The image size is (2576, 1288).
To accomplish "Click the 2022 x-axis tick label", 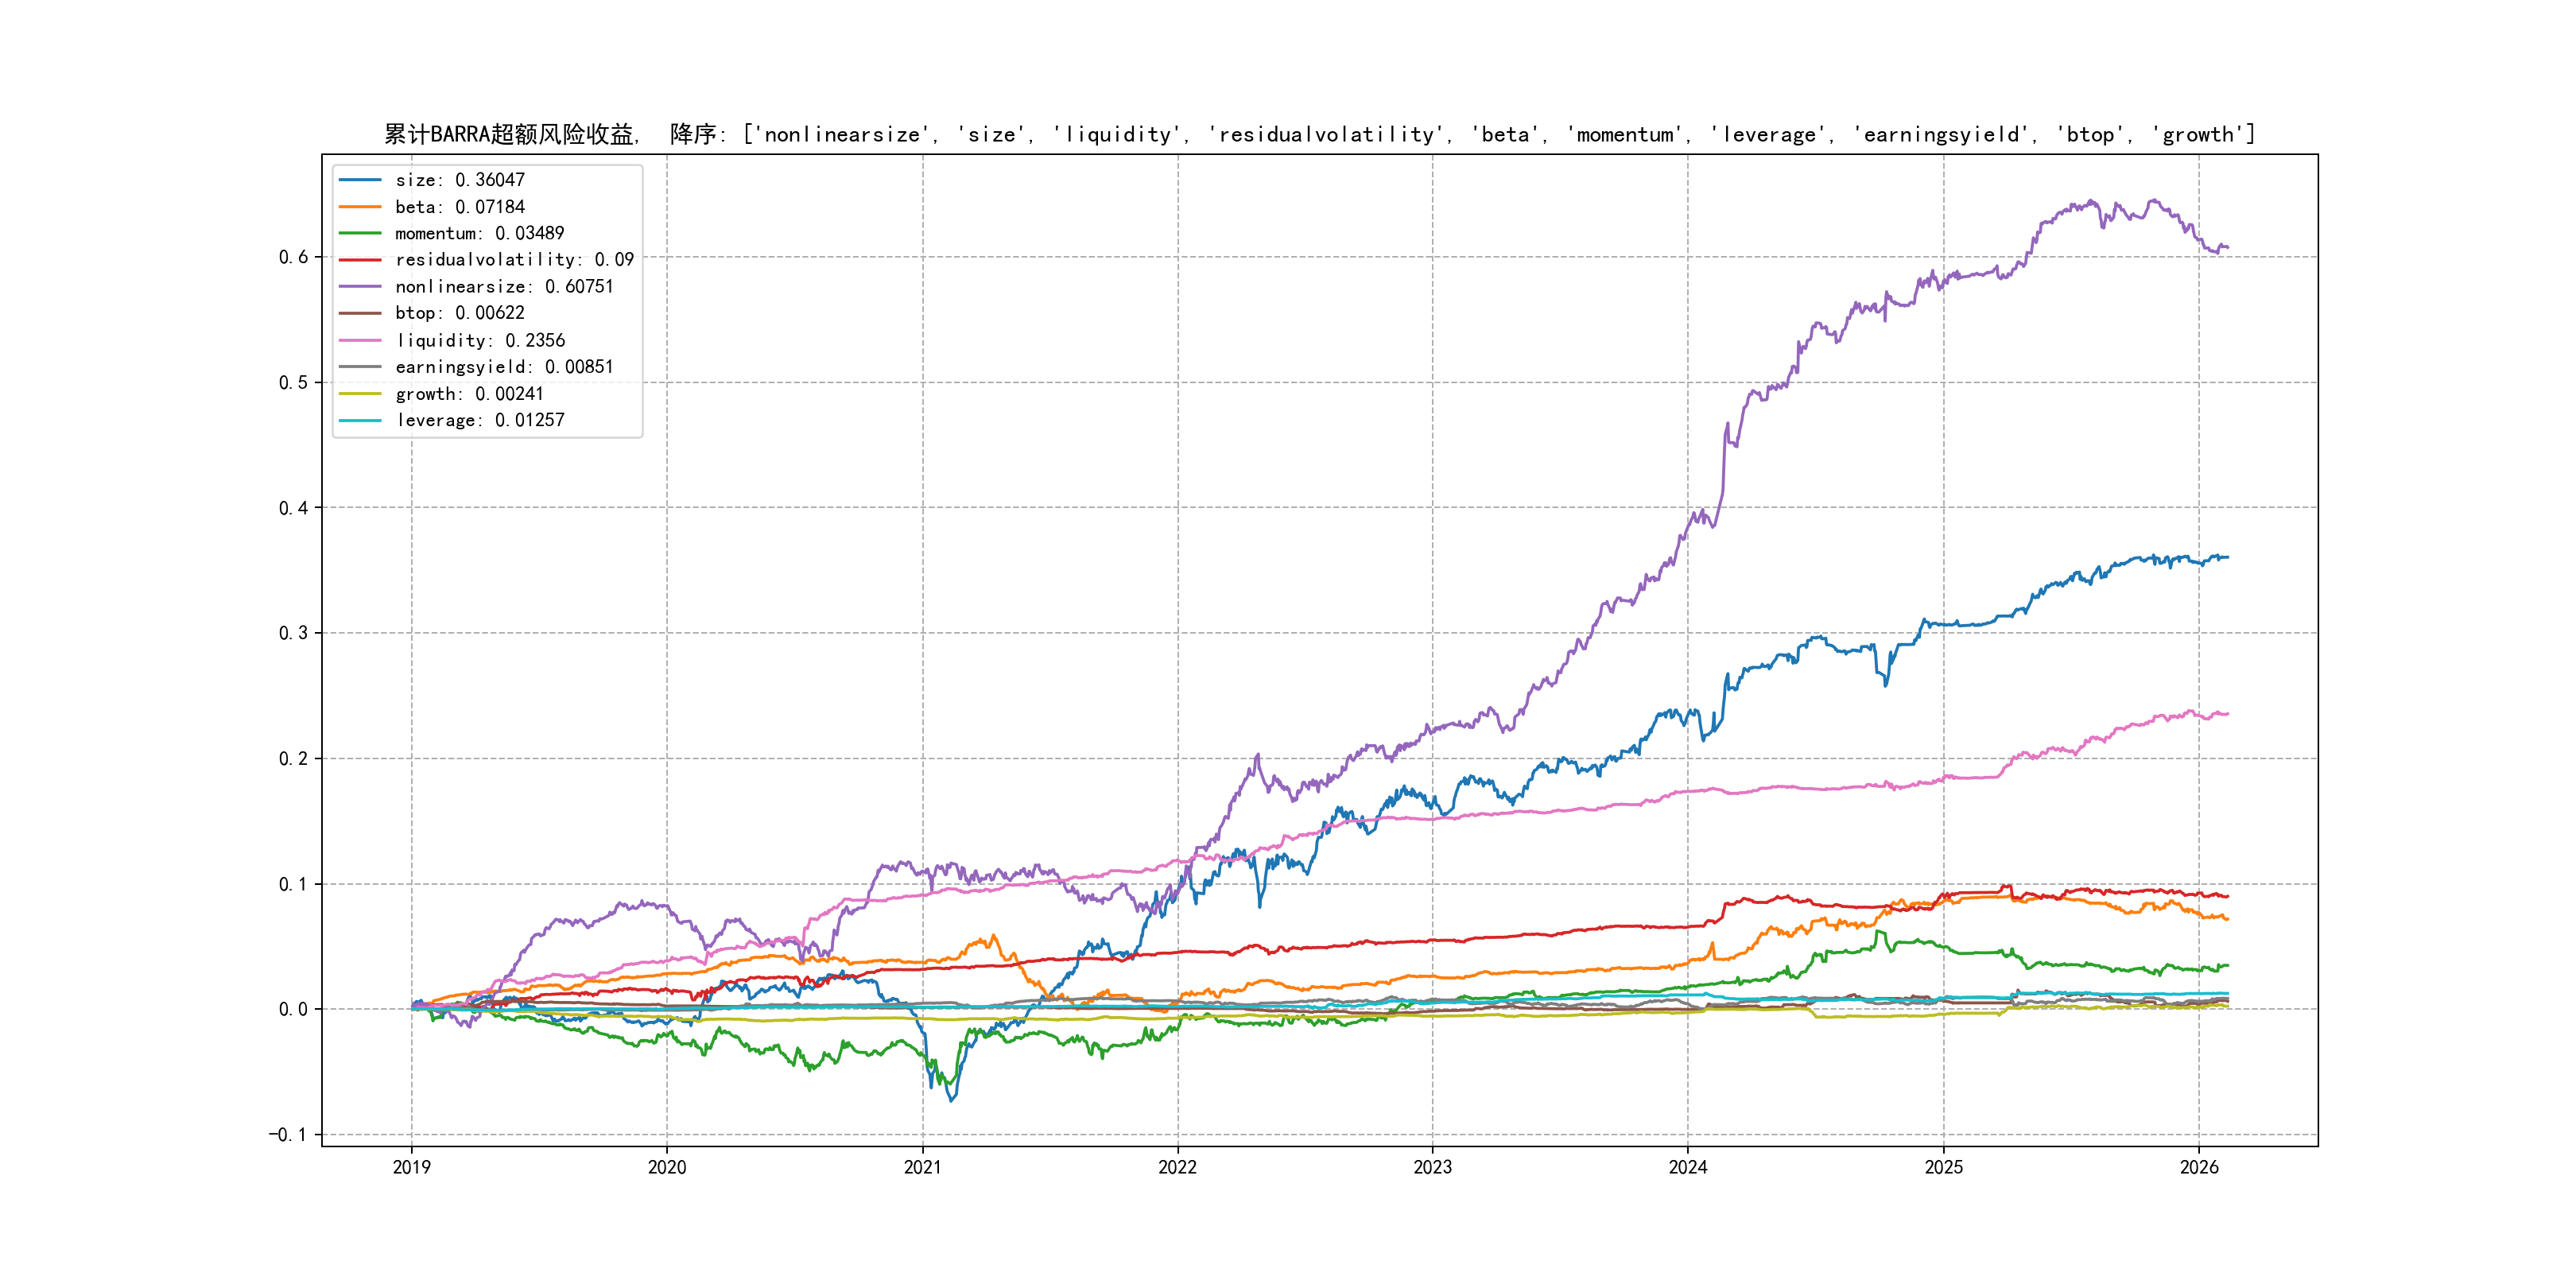I will pos(1177,1167).
